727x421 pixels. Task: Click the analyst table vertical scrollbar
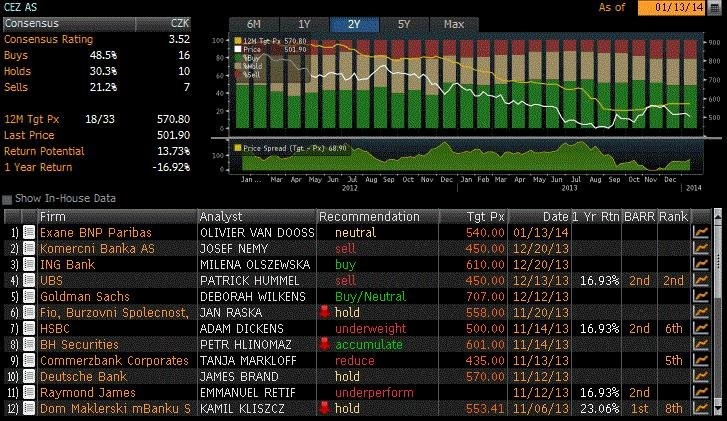[x=718, y=313]
